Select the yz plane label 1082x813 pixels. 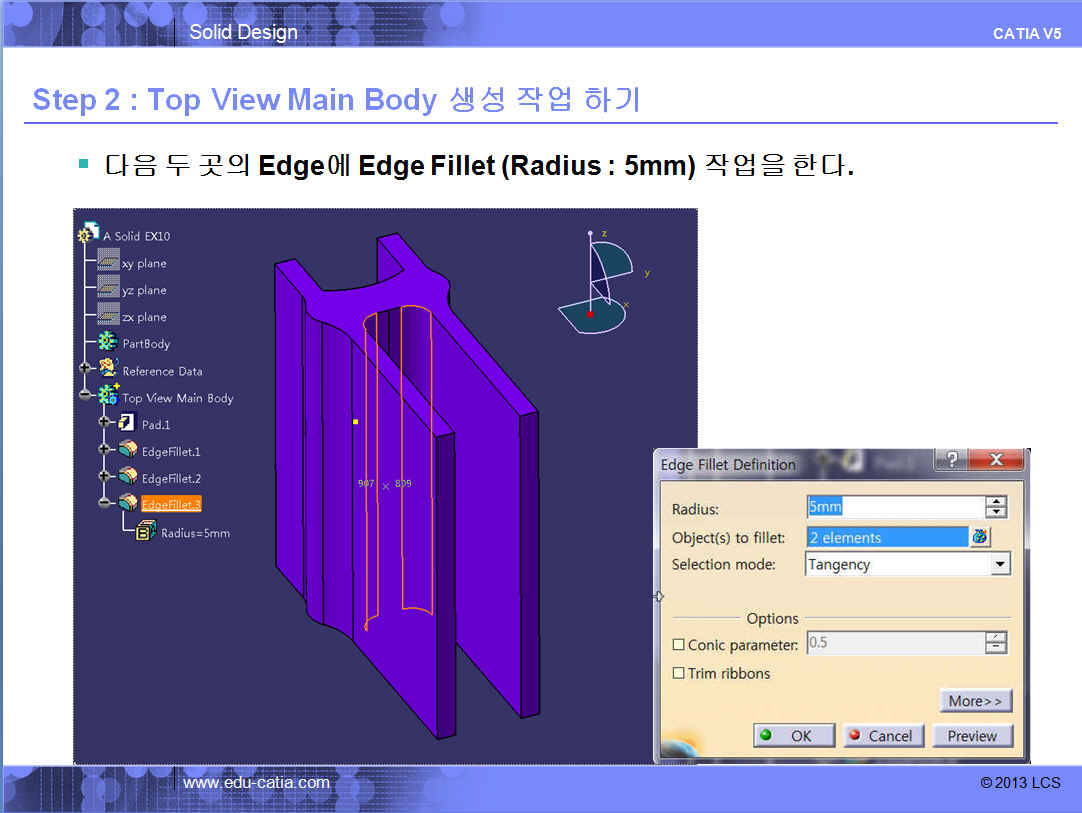coord(144,291)
